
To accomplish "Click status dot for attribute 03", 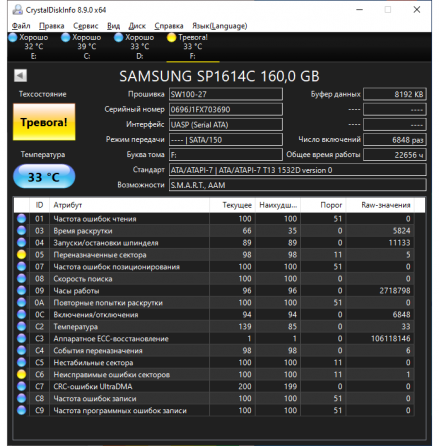I will pos(21,231).
